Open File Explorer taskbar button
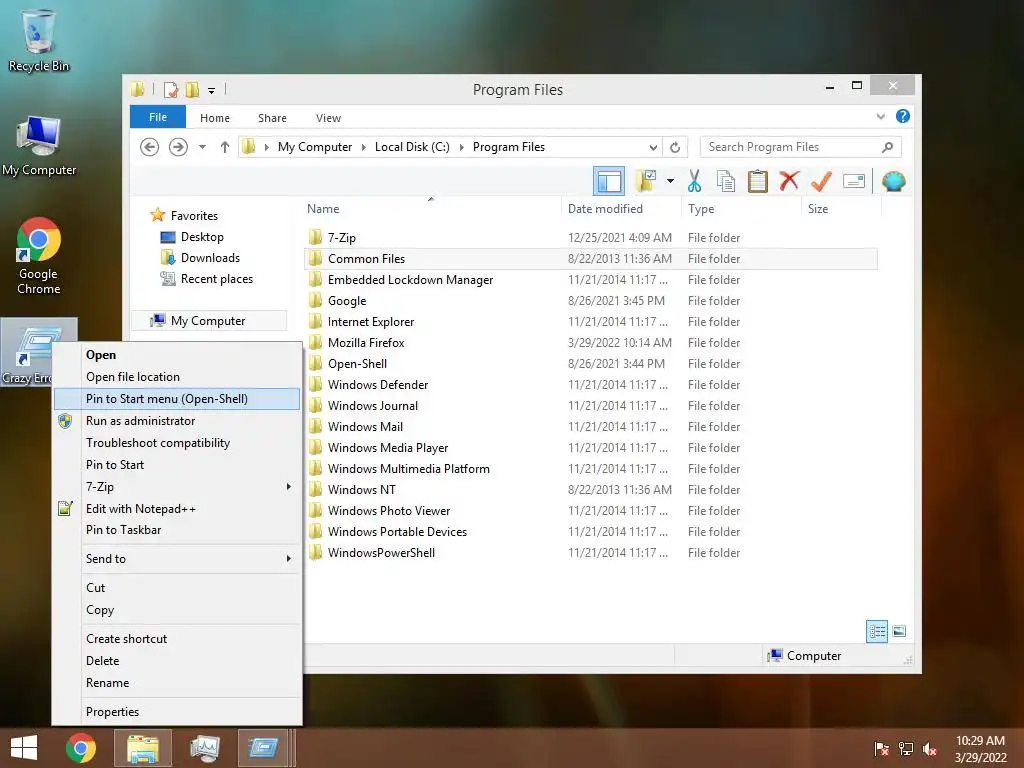 click(142, 748)
